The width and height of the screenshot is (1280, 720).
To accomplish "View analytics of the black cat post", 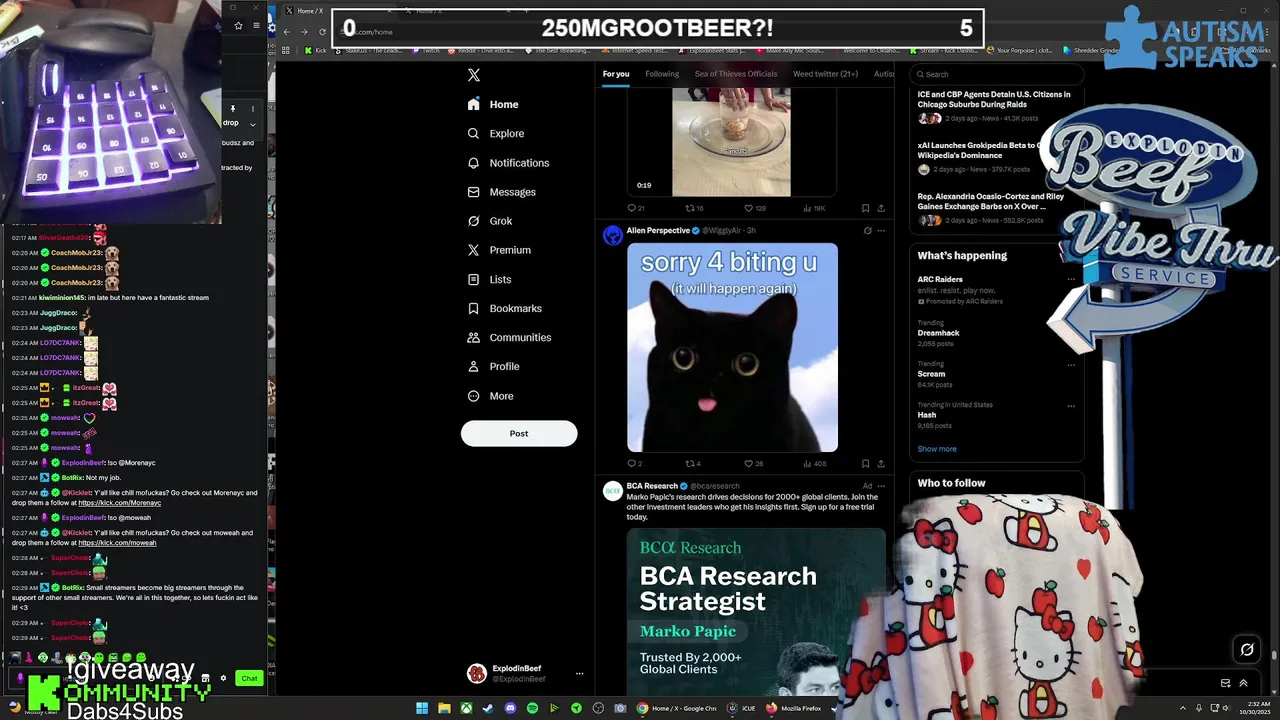I will coord(815,464).
